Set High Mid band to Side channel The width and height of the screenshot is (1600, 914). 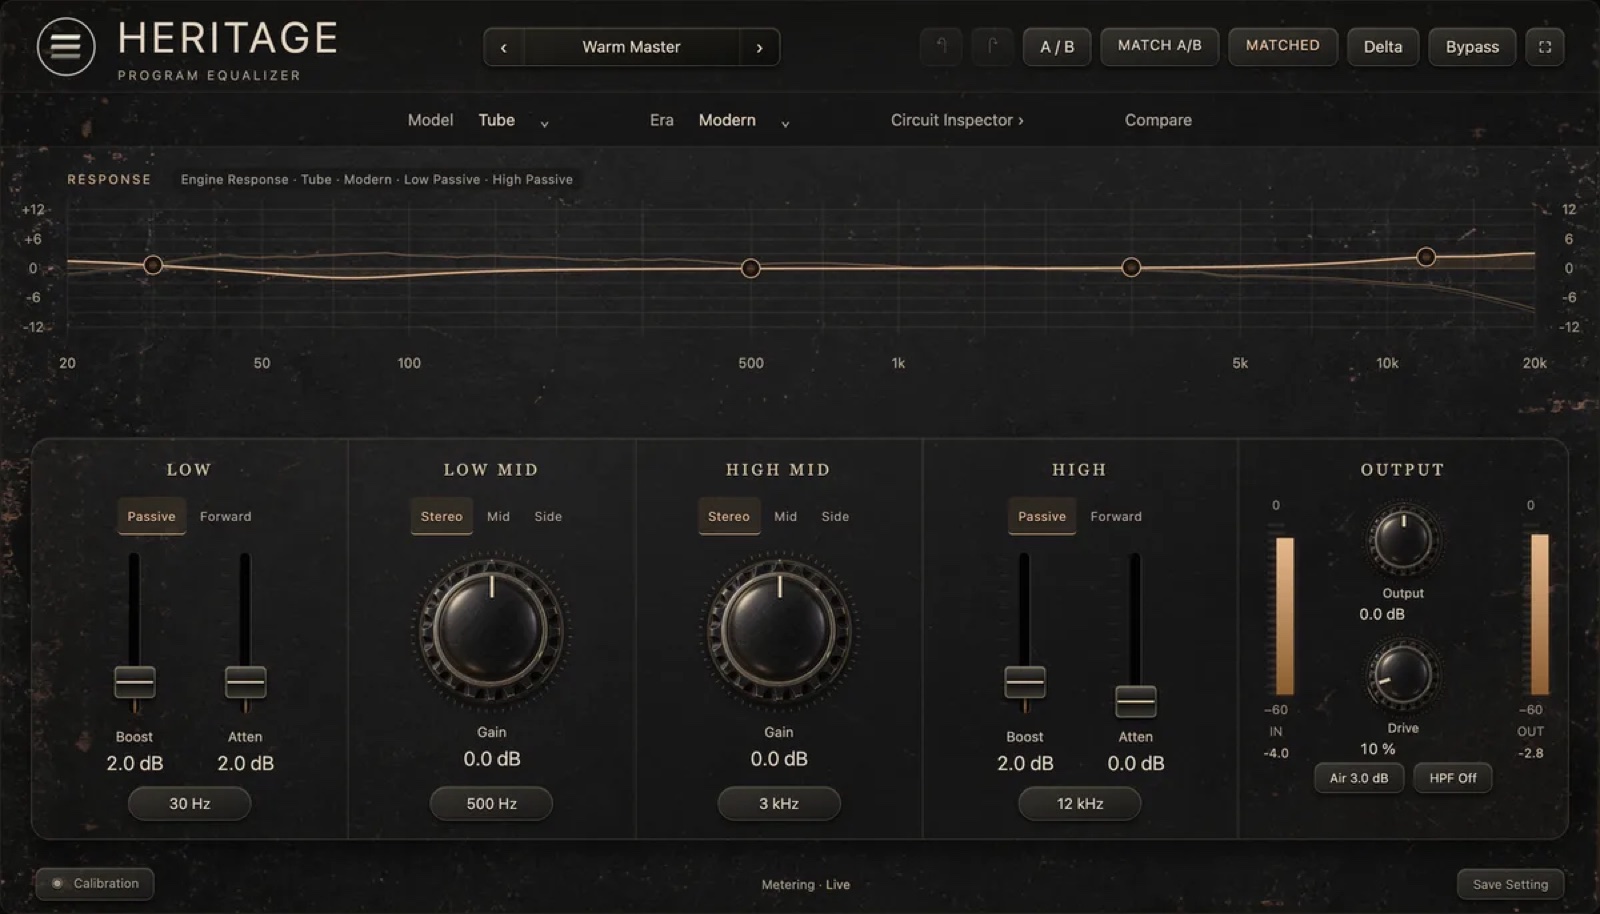835,516
